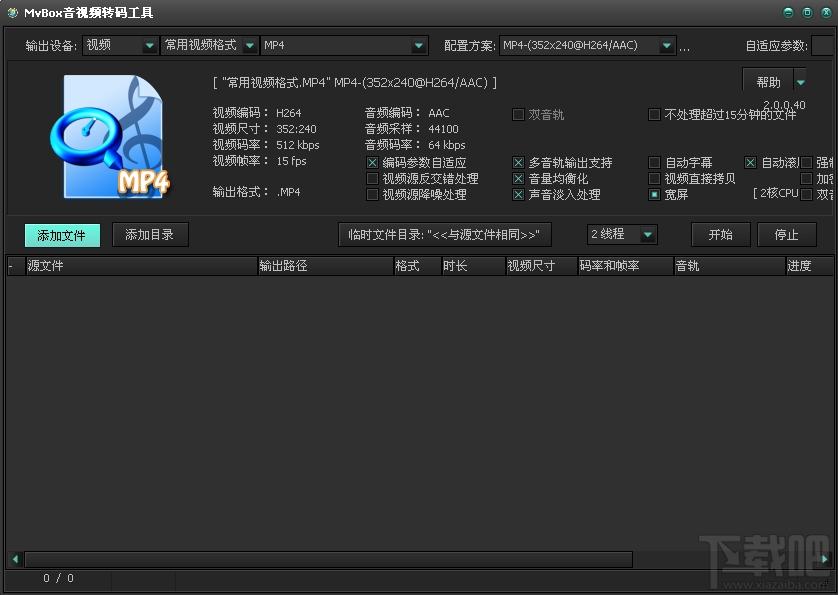Click the 帮助 button
The height and width of the screenshot is (595, 838).
768,82
